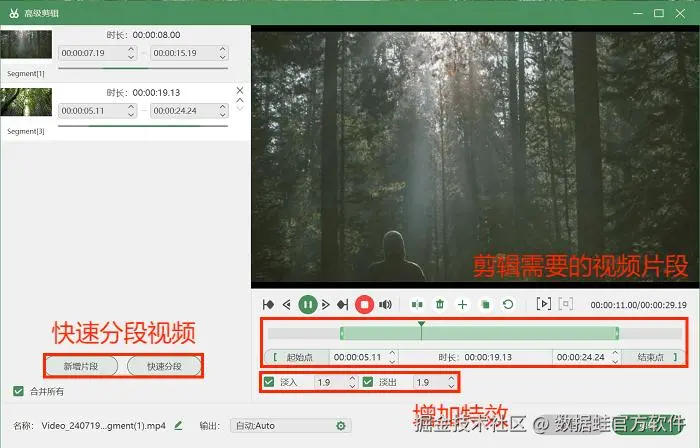Image resolution: width=700 pixels, height=448 pixels.
Task: Increase Segment[3] start time in list
Action: 131,107
